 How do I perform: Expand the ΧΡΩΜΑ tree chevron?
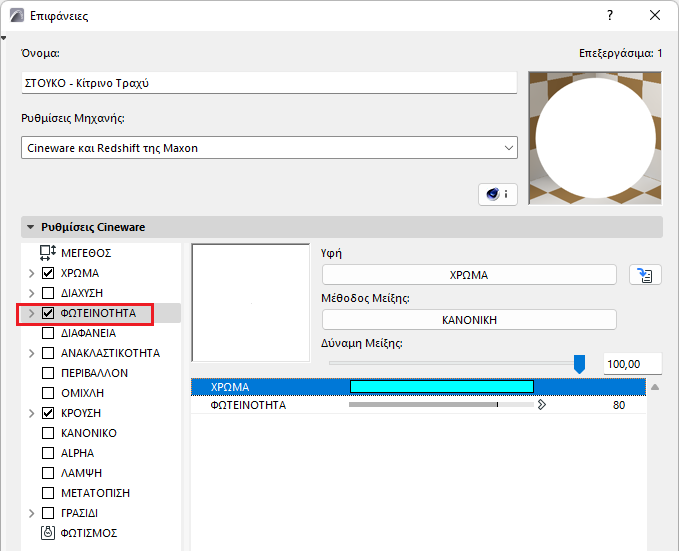click(x=31, y=273)
